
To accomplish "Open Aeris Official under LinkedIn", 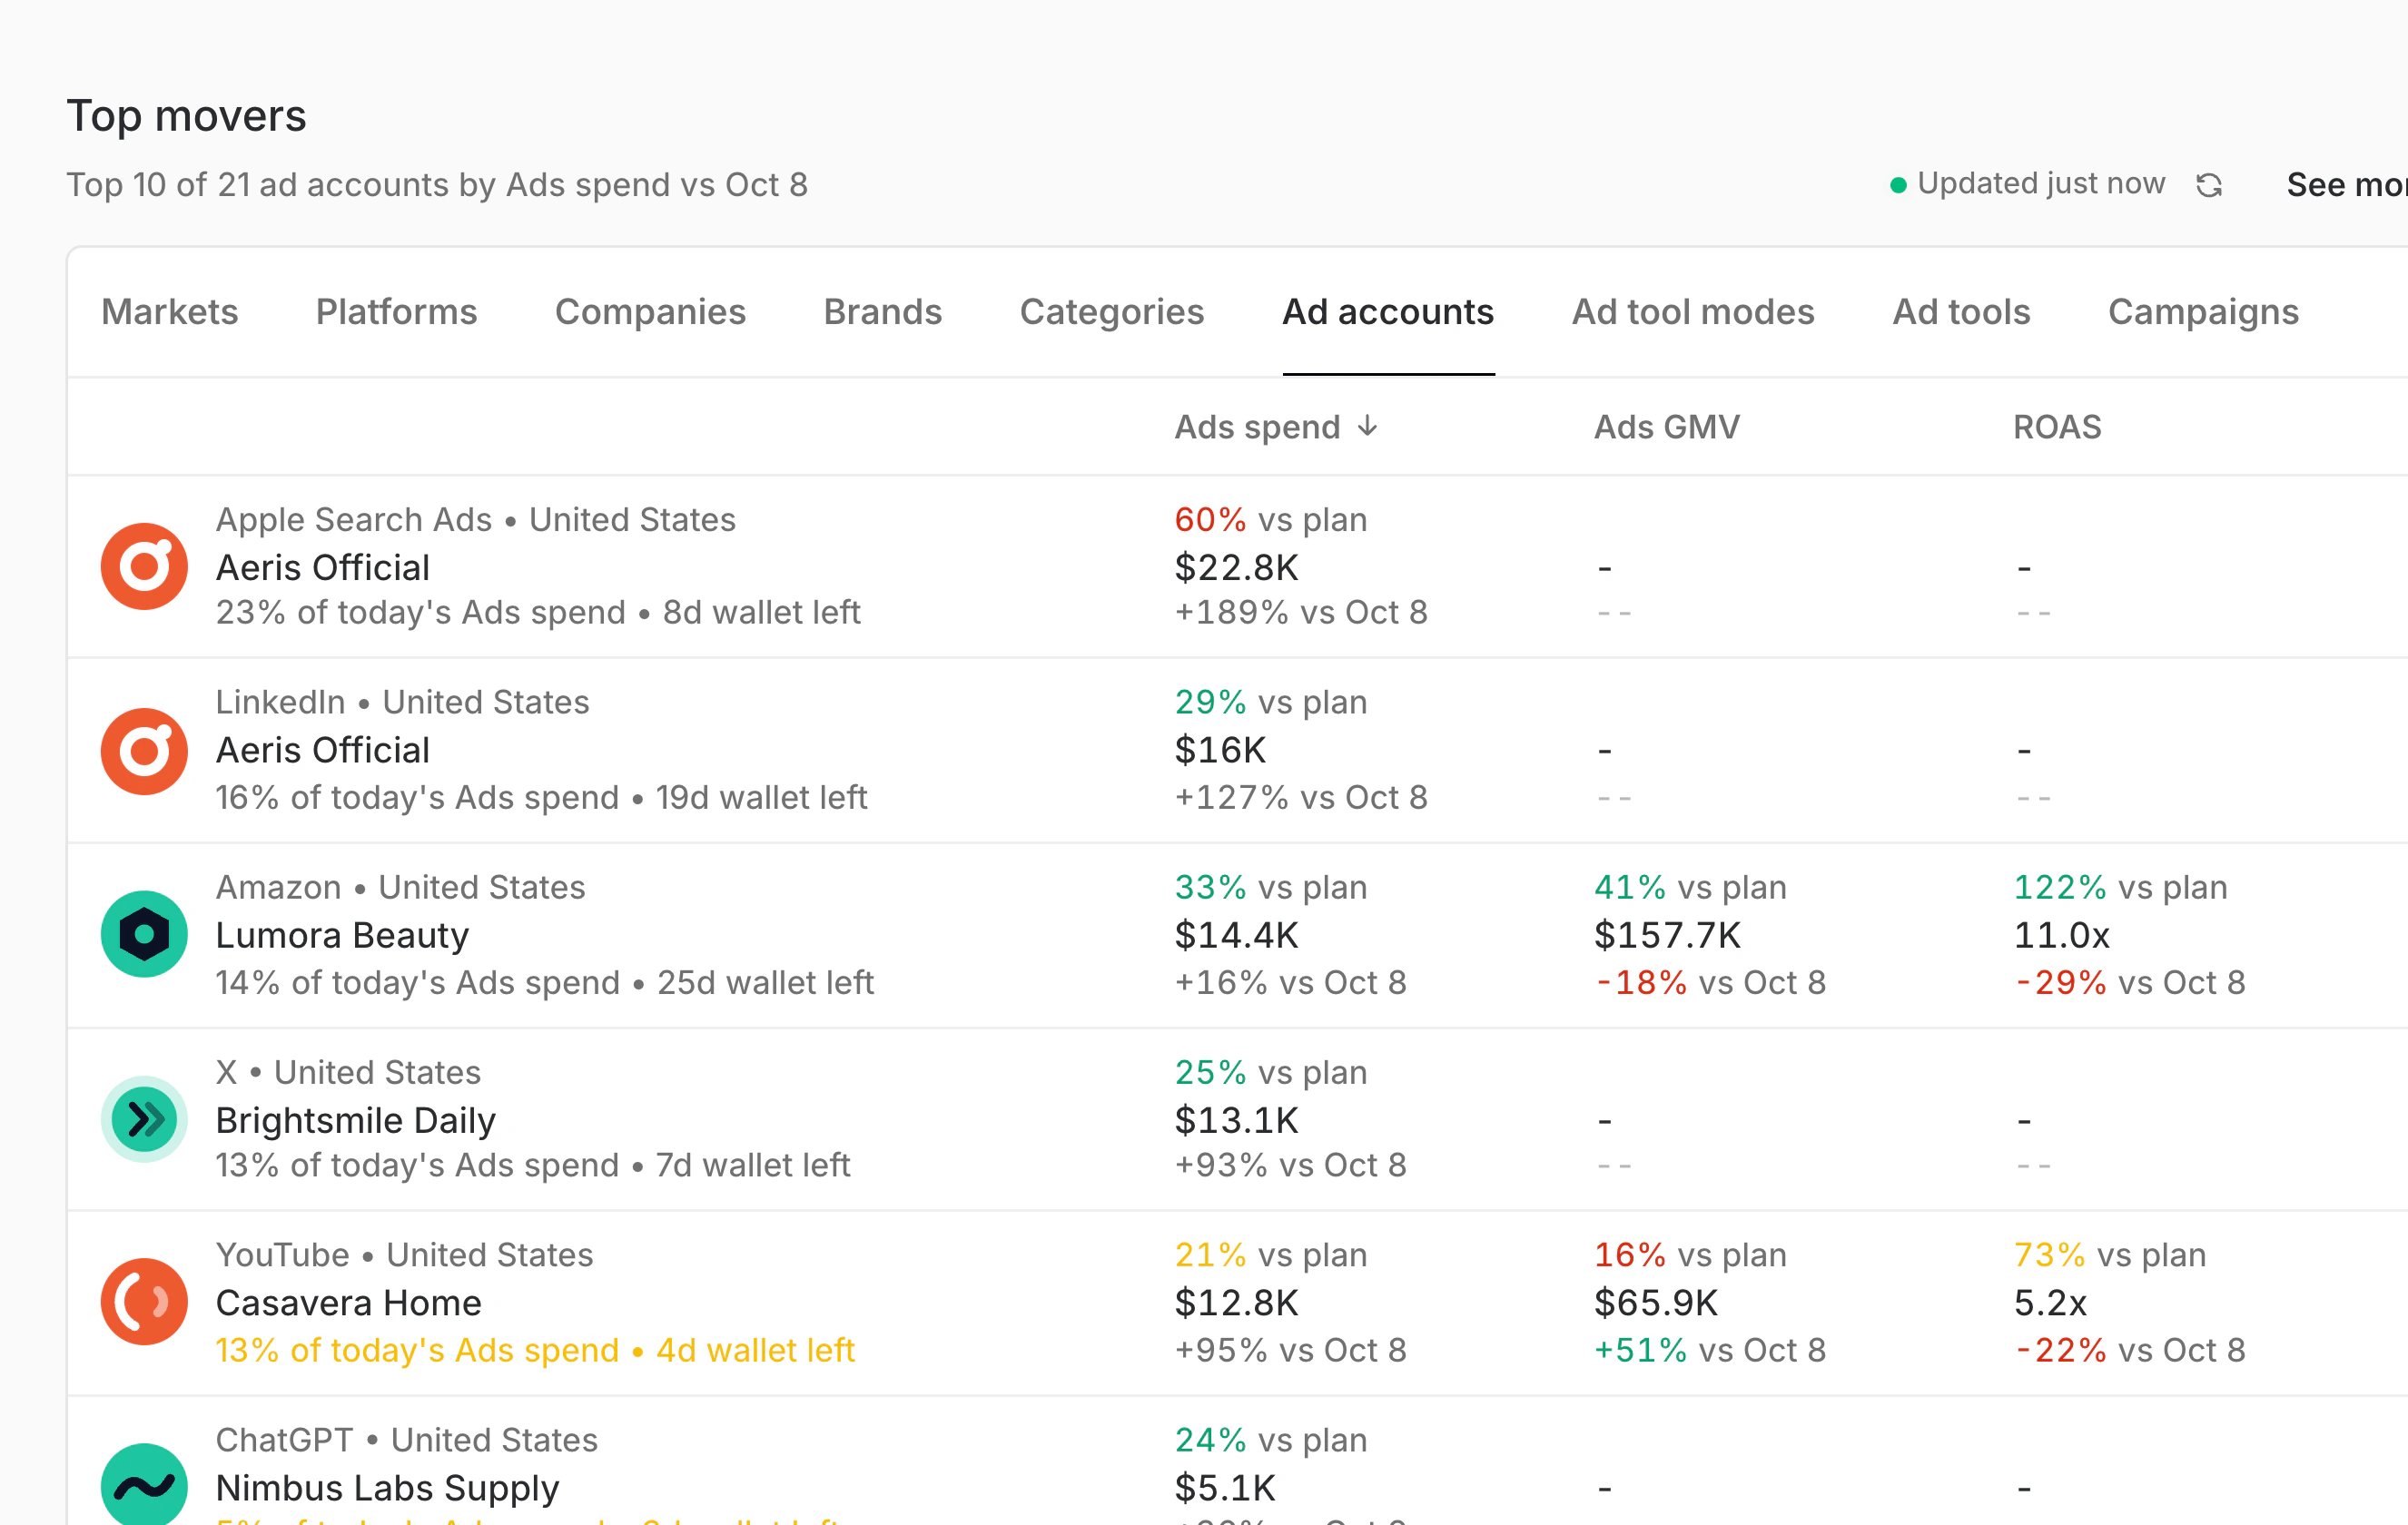I will 322,750.
